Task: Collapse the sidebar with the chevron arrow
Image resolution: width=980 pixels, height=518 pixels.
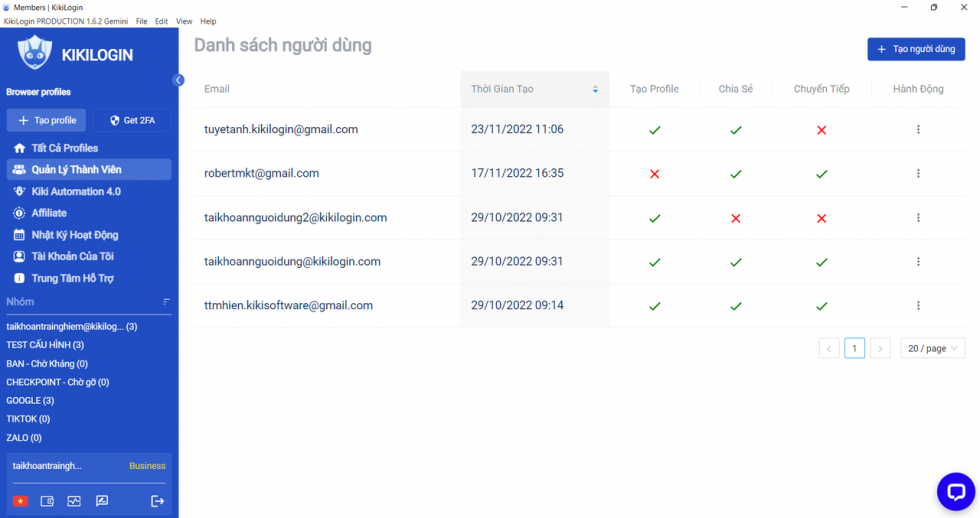Action: pos(178,80)
